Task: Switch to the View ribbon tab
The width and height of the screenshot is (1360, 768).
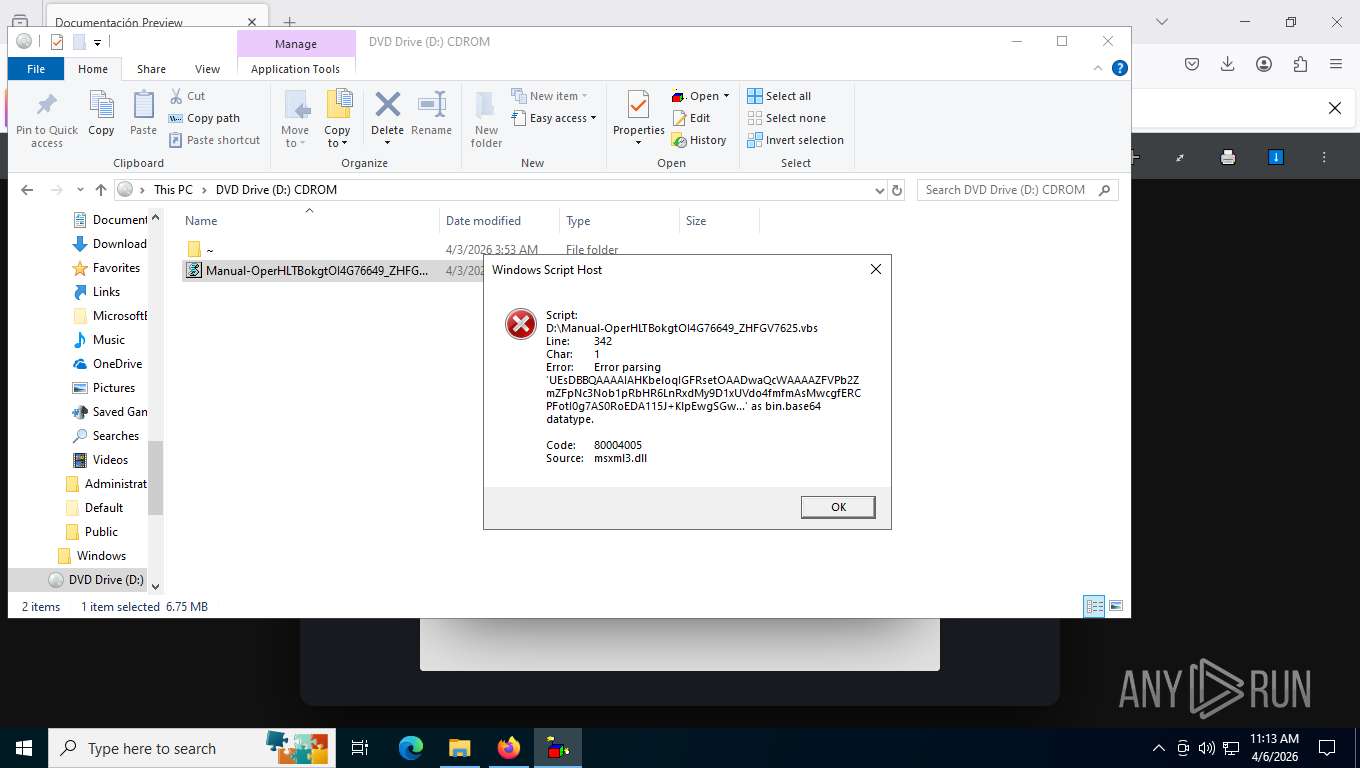Action: click(x=207, y=69)
